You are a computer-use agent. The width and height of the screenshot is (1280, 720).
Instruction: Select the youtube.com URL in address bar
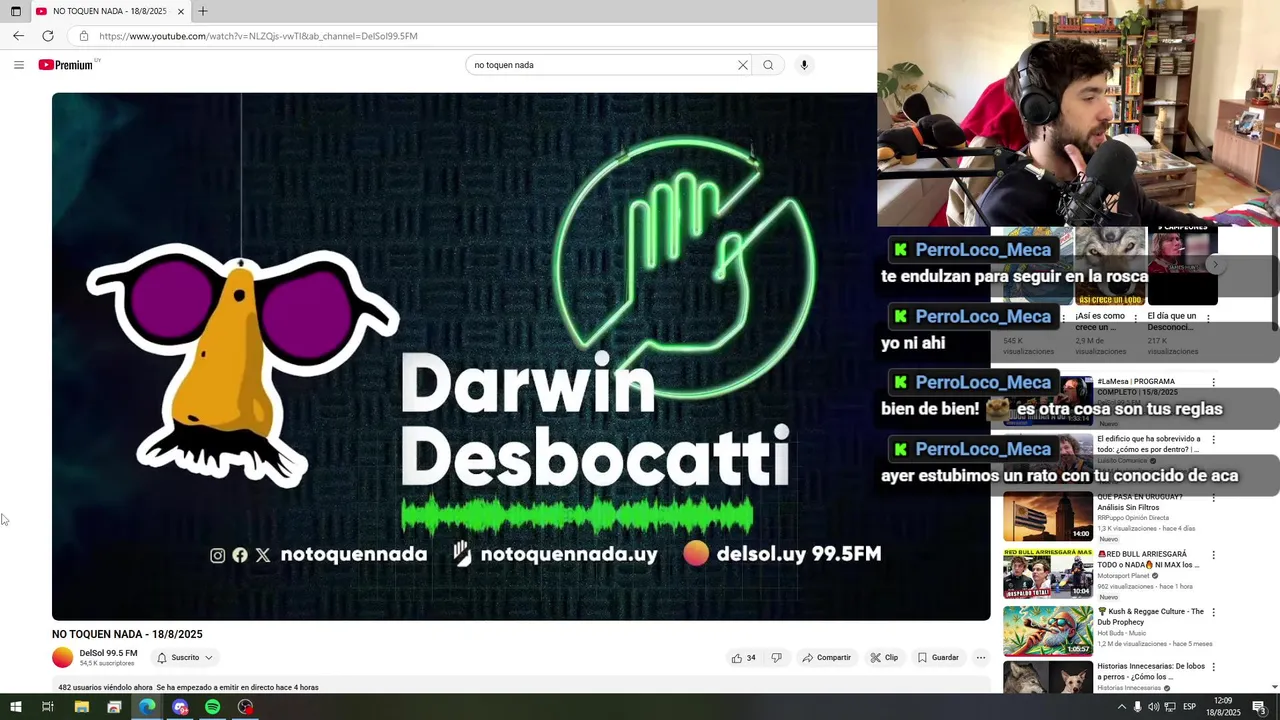click(x=258, y=36)
